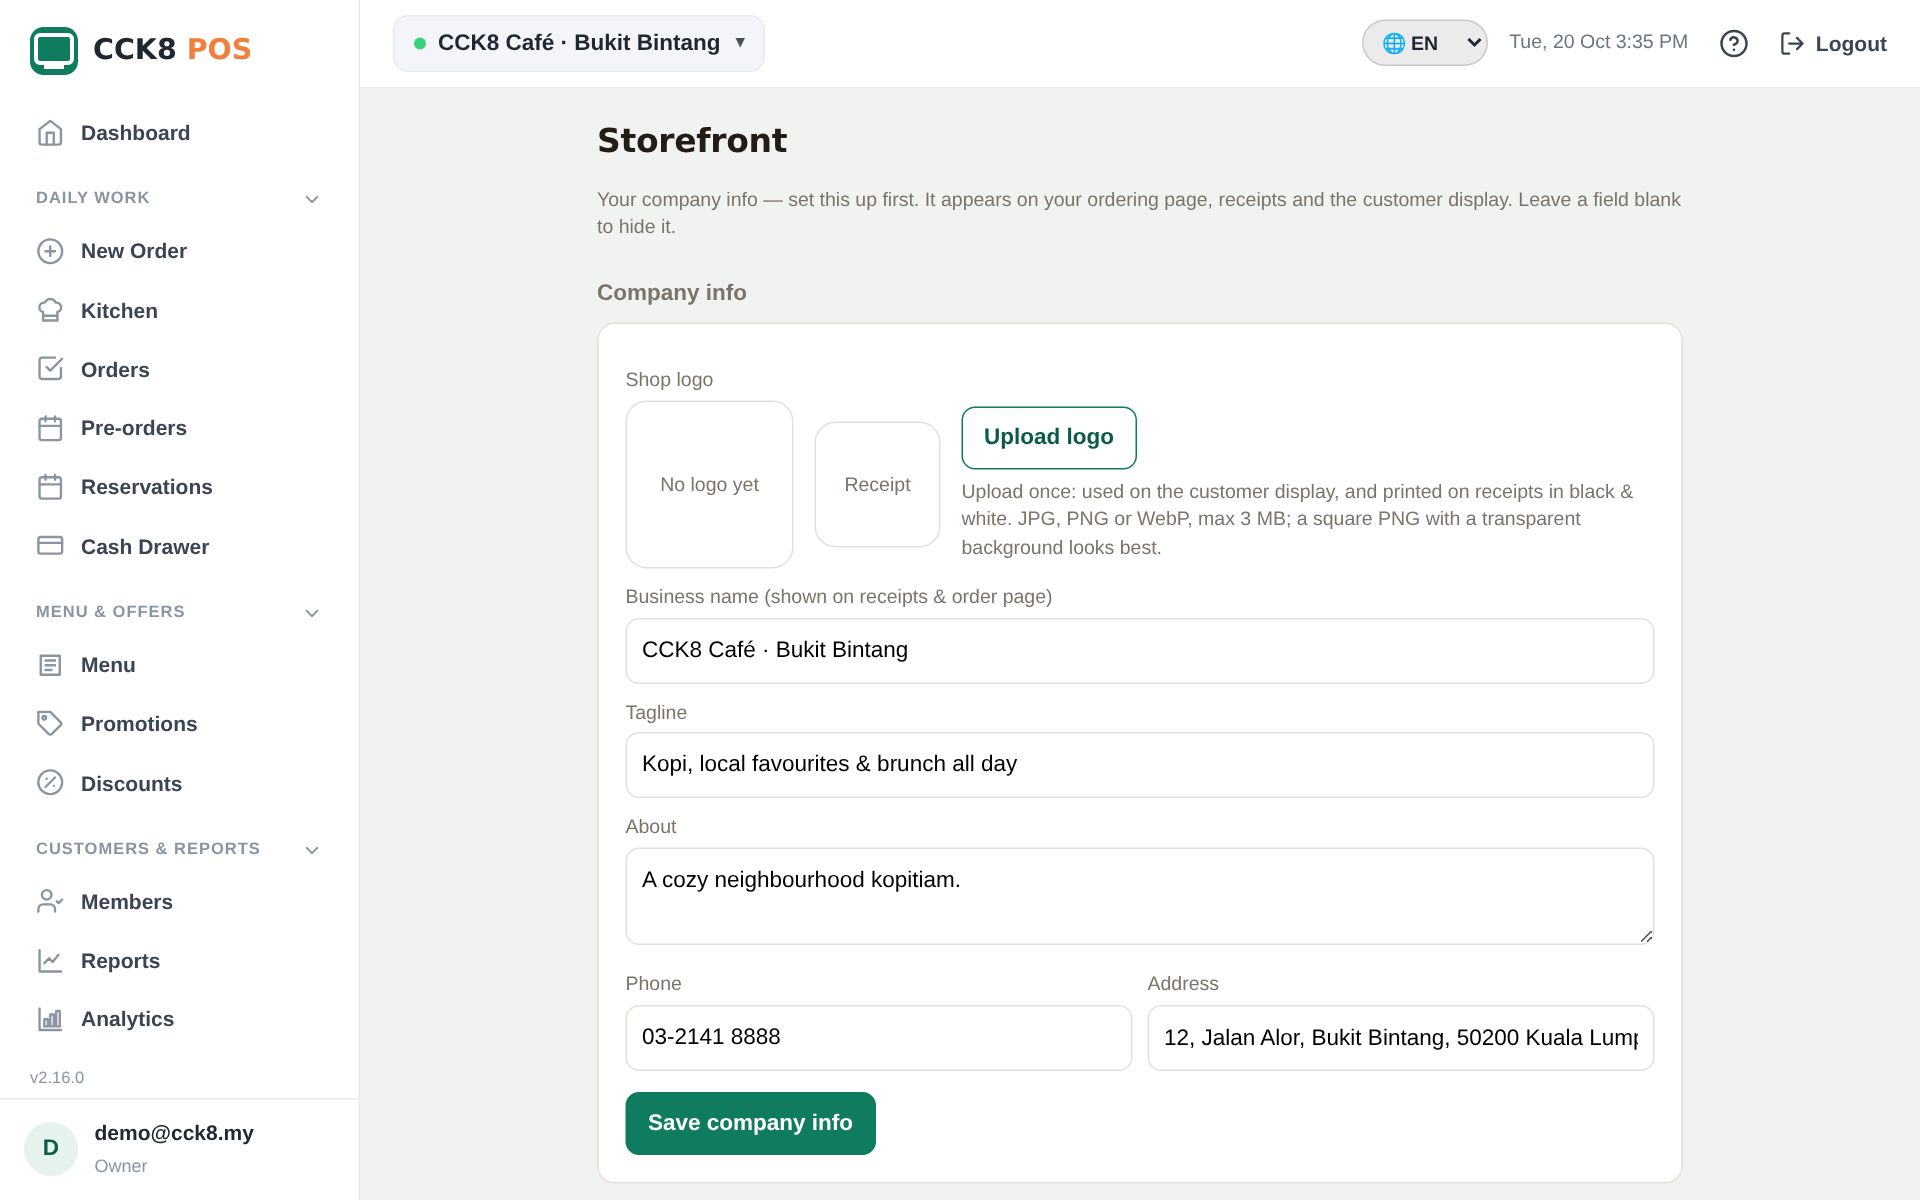This screenshot has width=1920, height=1200.
Task: Open the outlet selector CCK8 Café dropdown
Action: pyautogui.click(x=579, y=43)
